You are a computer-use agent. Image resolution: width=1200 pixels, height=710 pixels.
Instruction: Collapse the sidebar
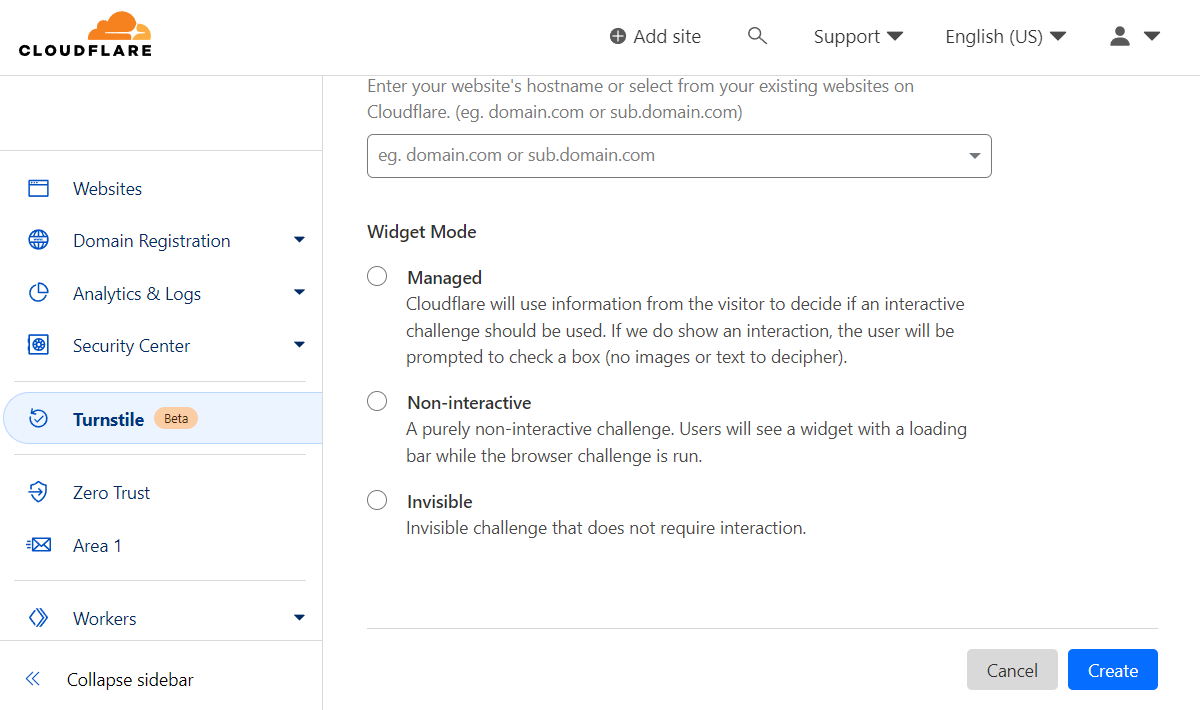(129, 679)
